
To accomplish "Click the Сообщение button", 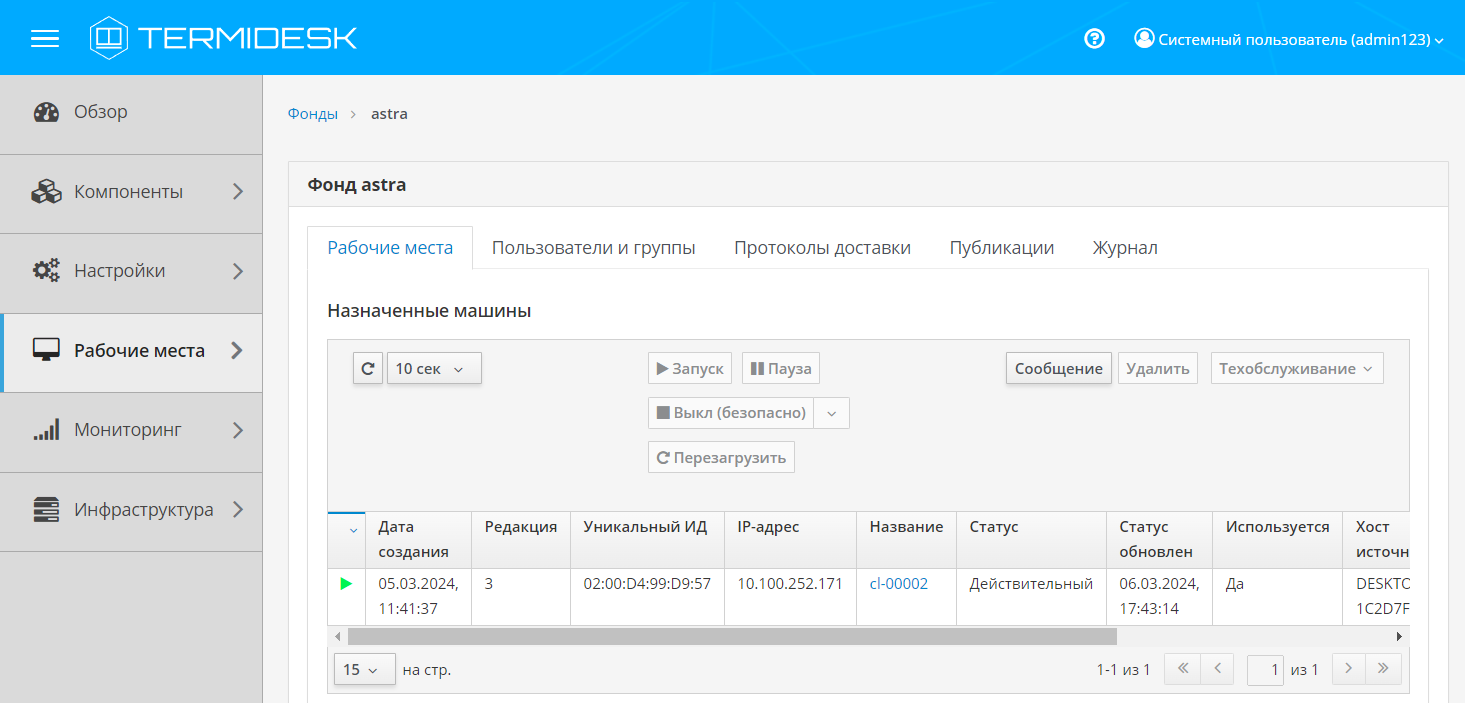I will click(1058, 368).
